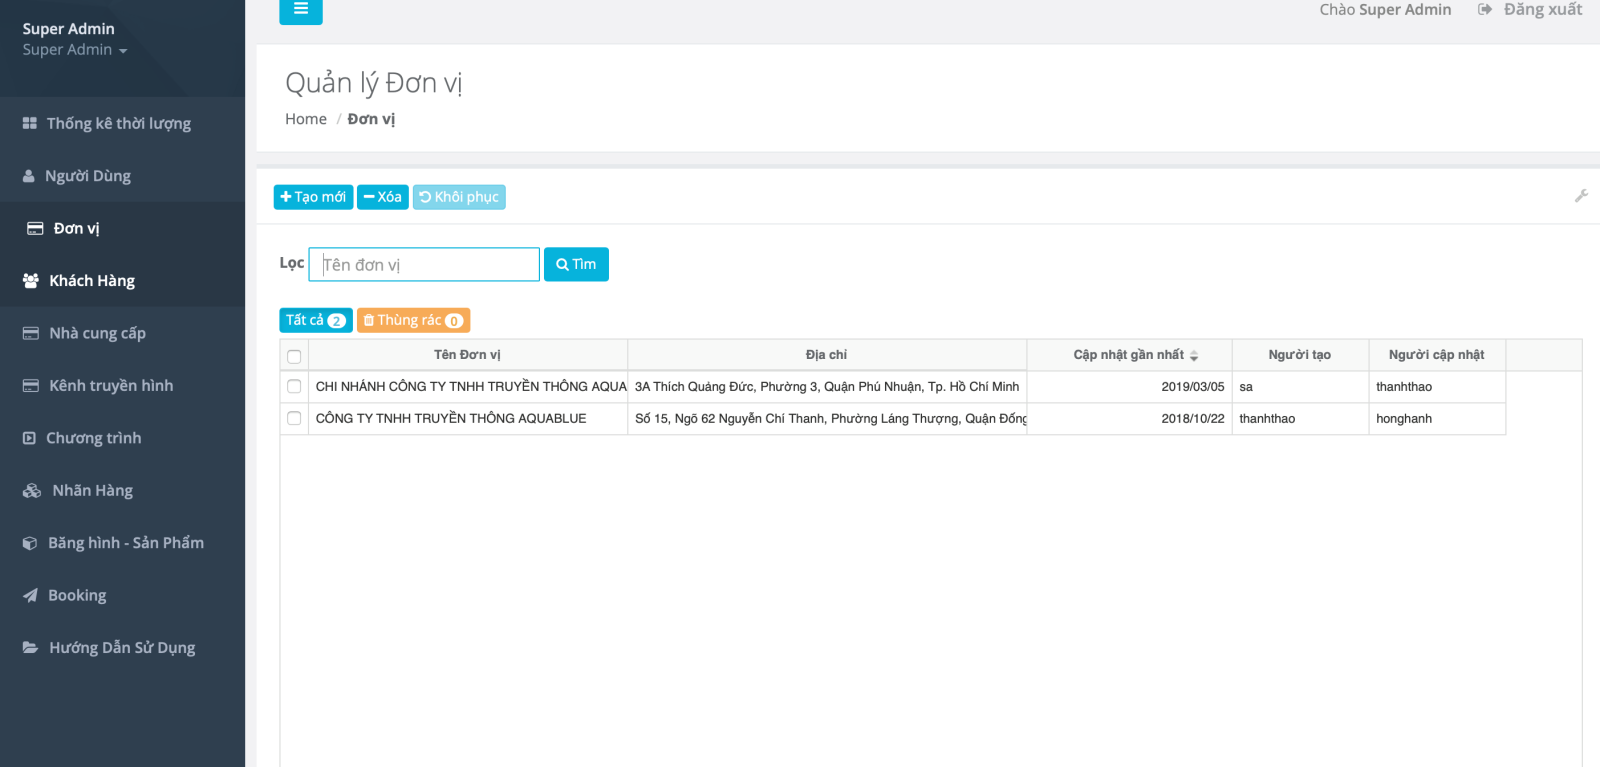Open Booking from the sidebar

77,596
